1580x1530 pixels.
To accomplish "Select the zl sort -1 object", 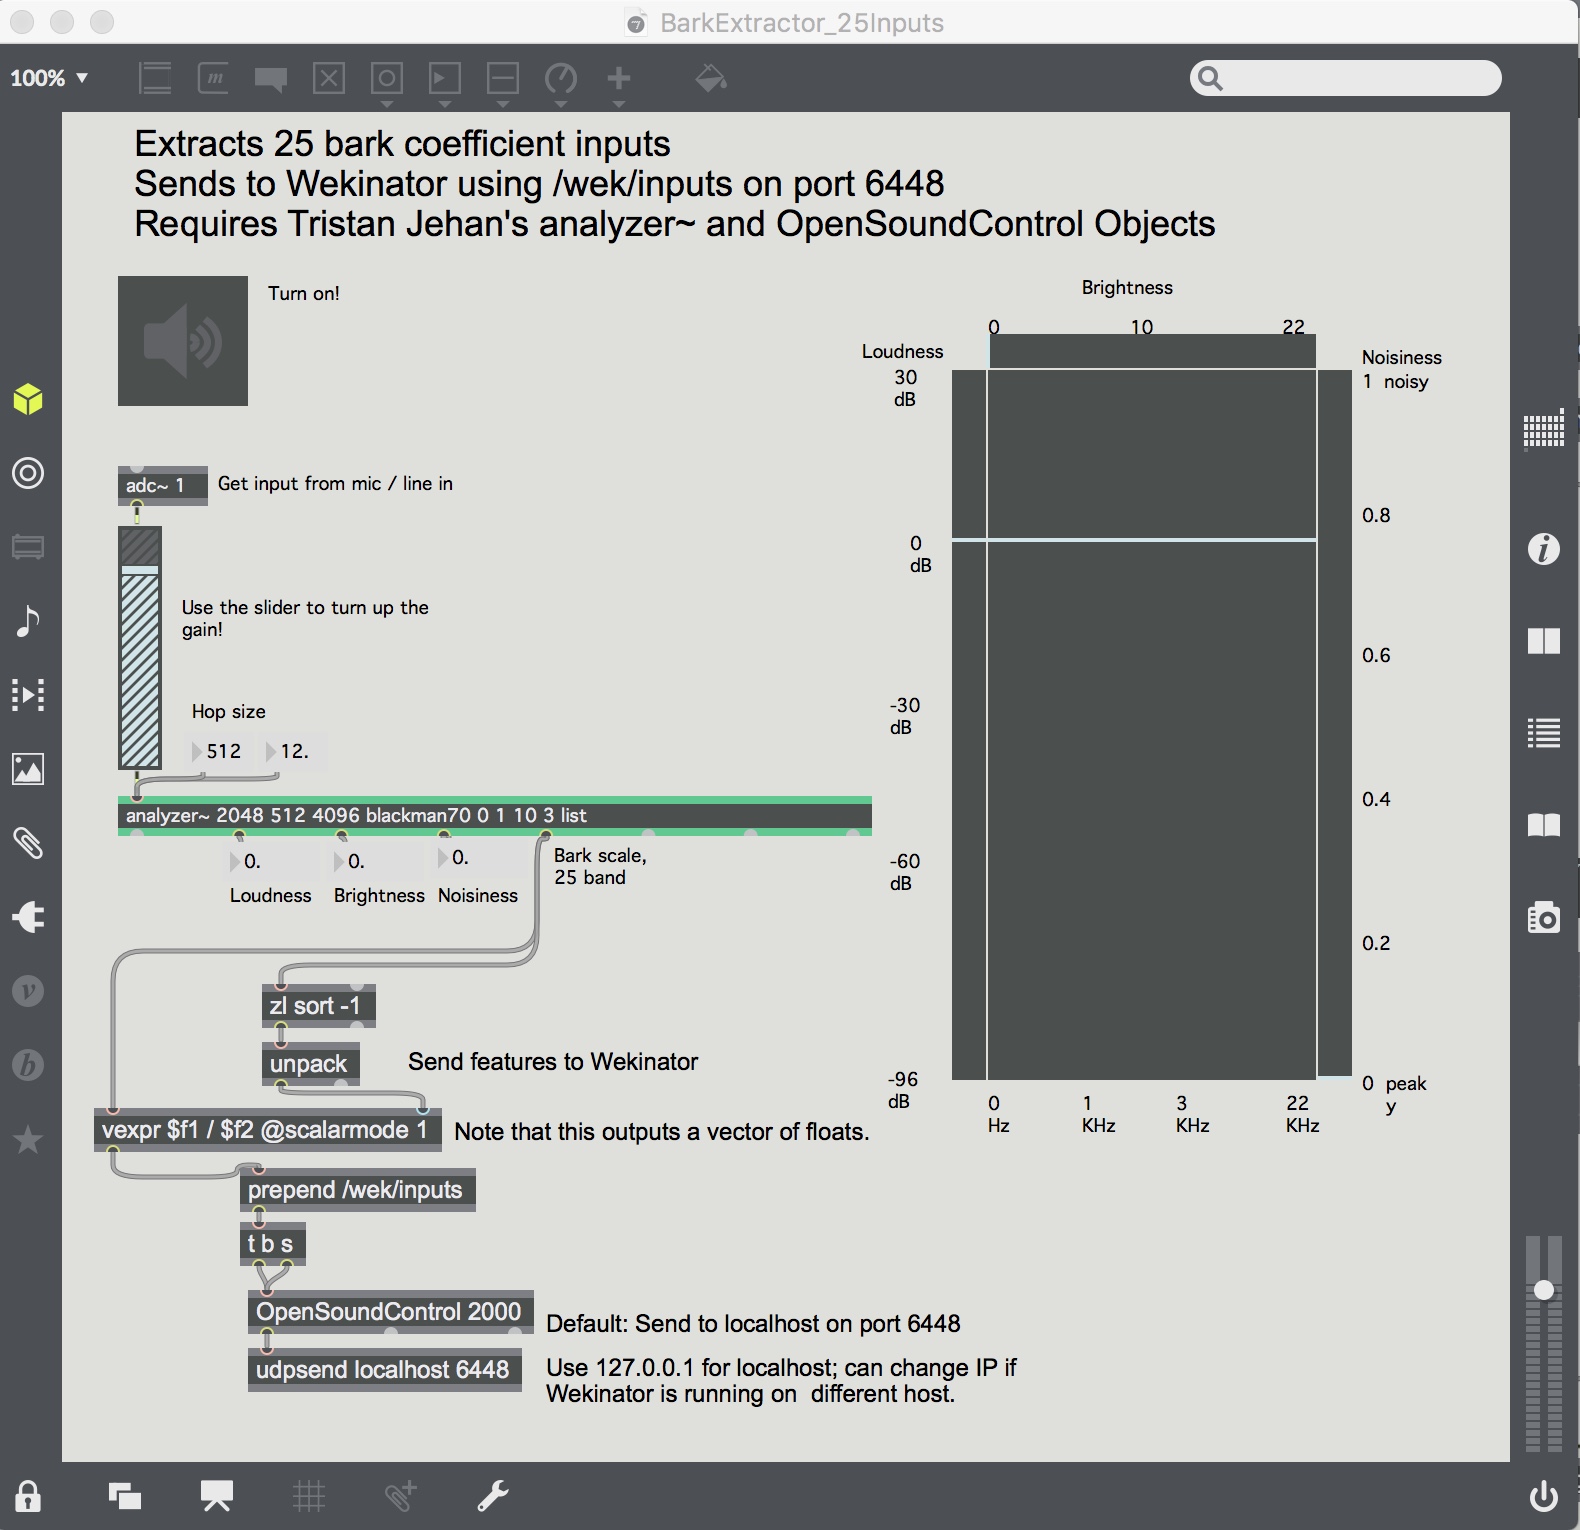I will pos(319,1006).
